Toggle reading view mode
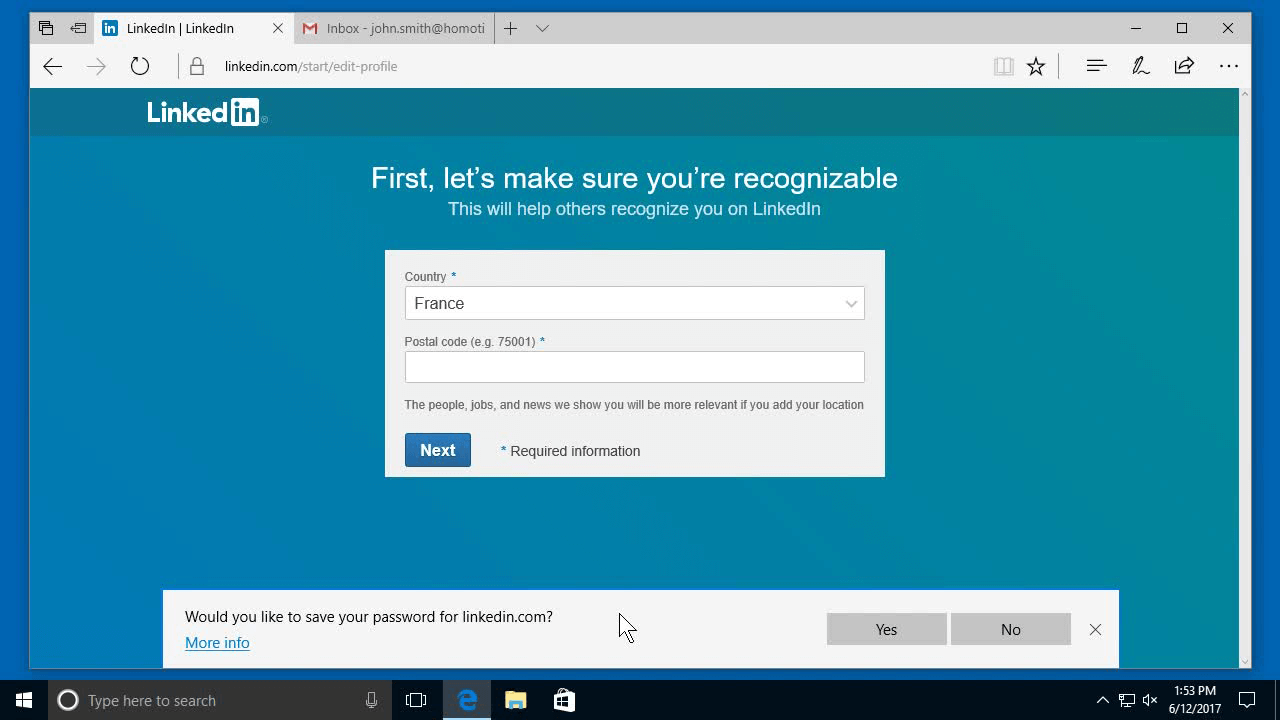1280x720 pixels. coord(1003,66)
